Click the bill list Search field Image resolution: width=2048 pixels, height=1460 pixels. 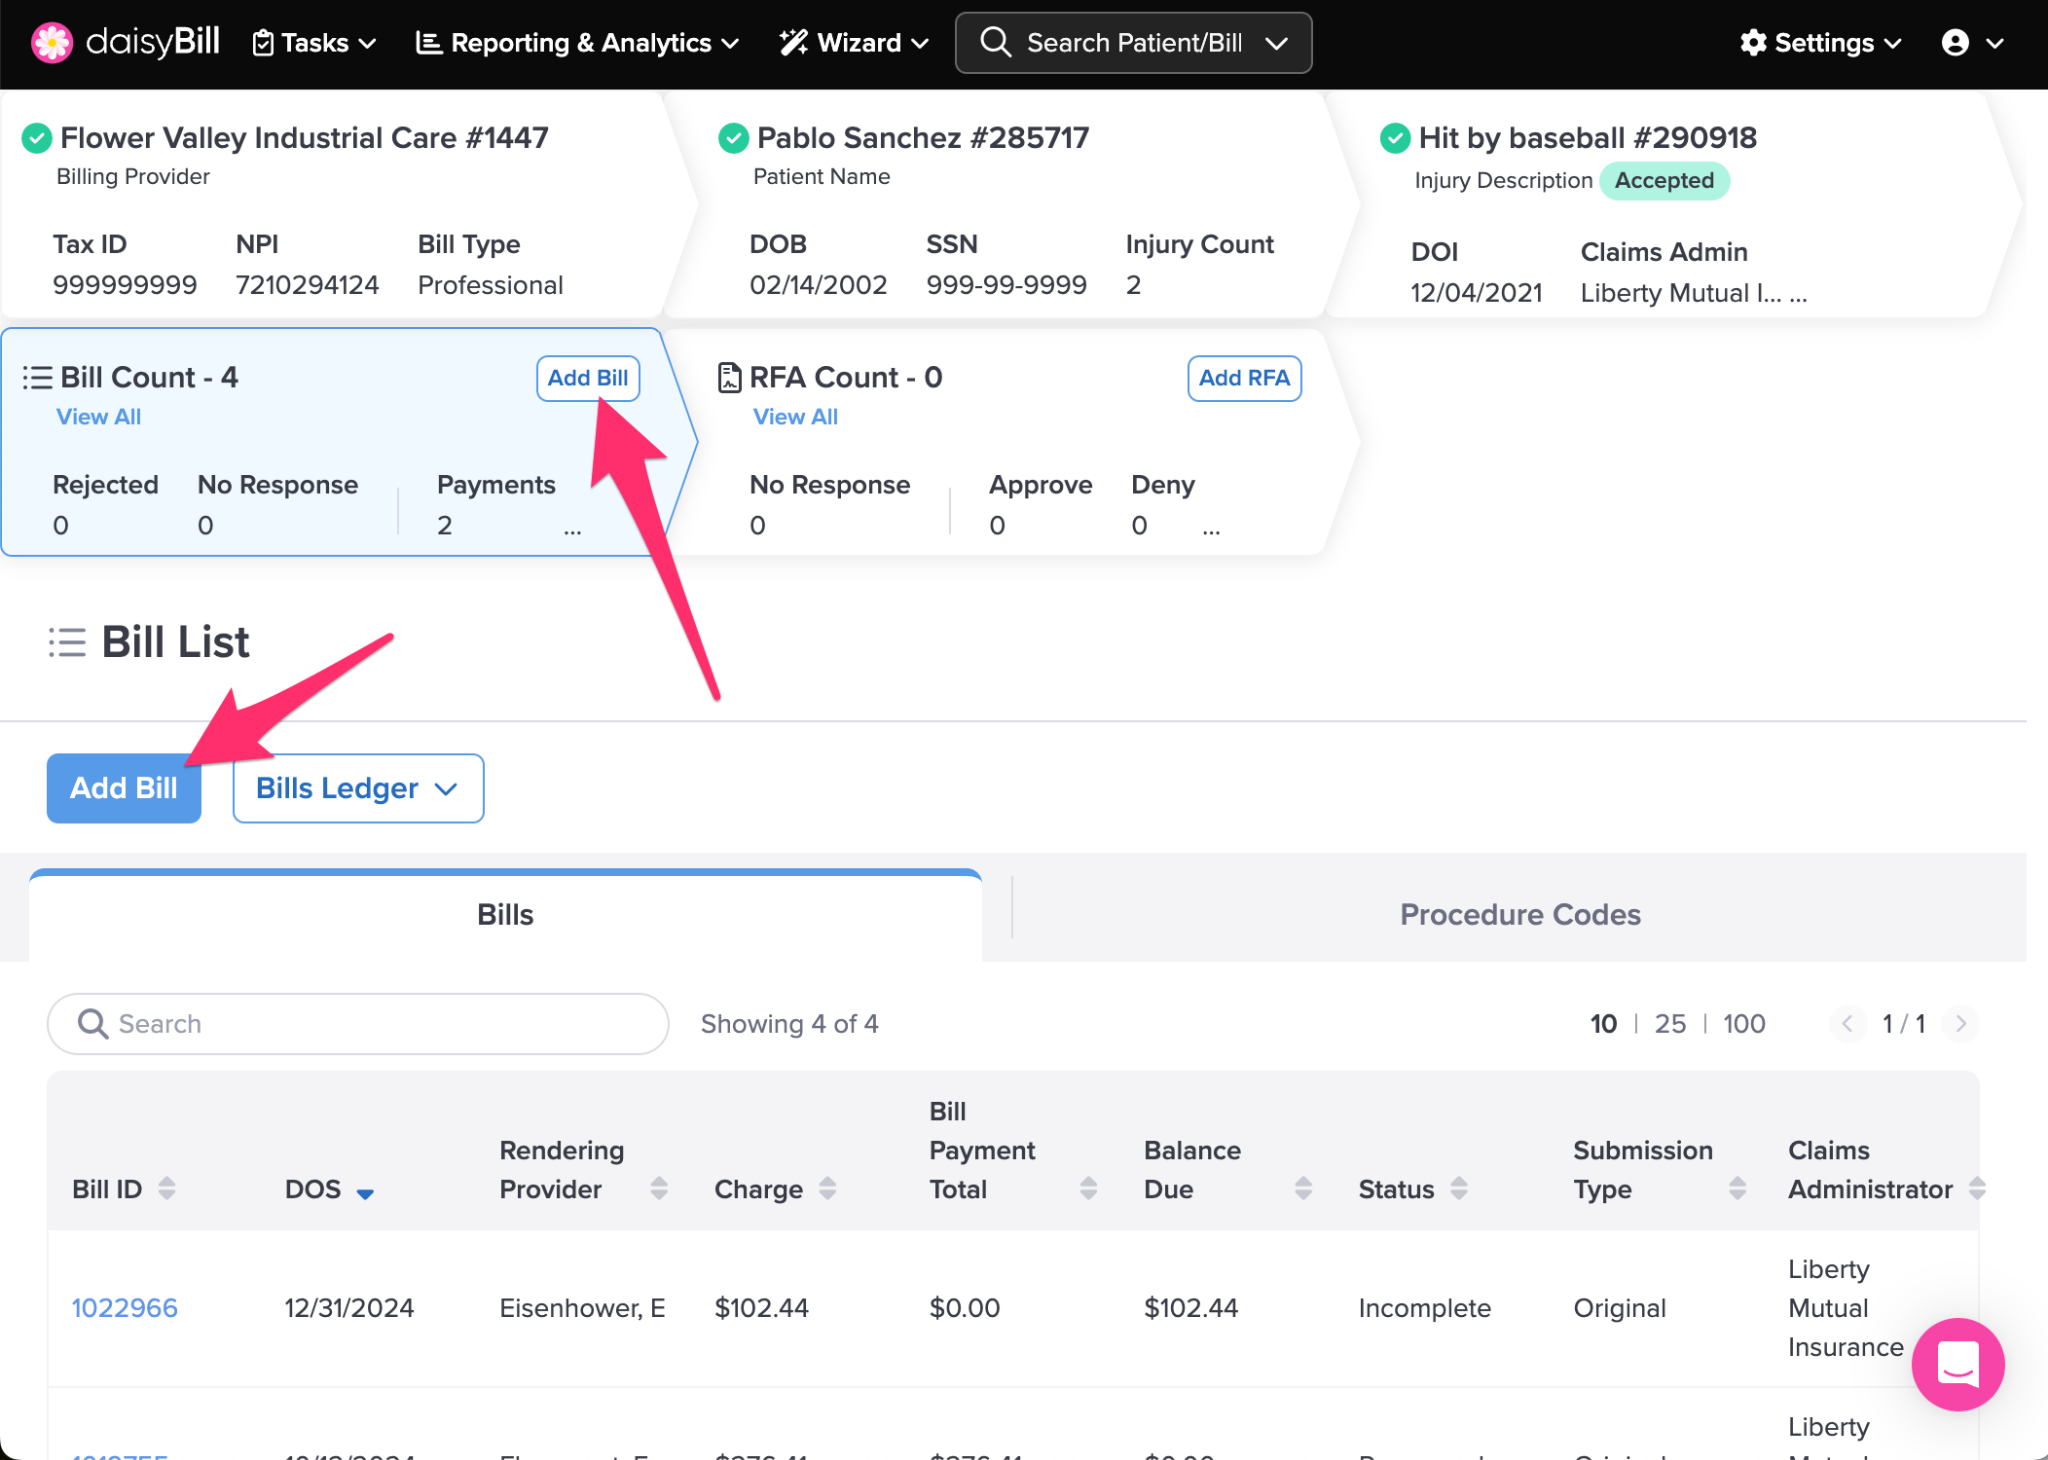coord(358,1023)
